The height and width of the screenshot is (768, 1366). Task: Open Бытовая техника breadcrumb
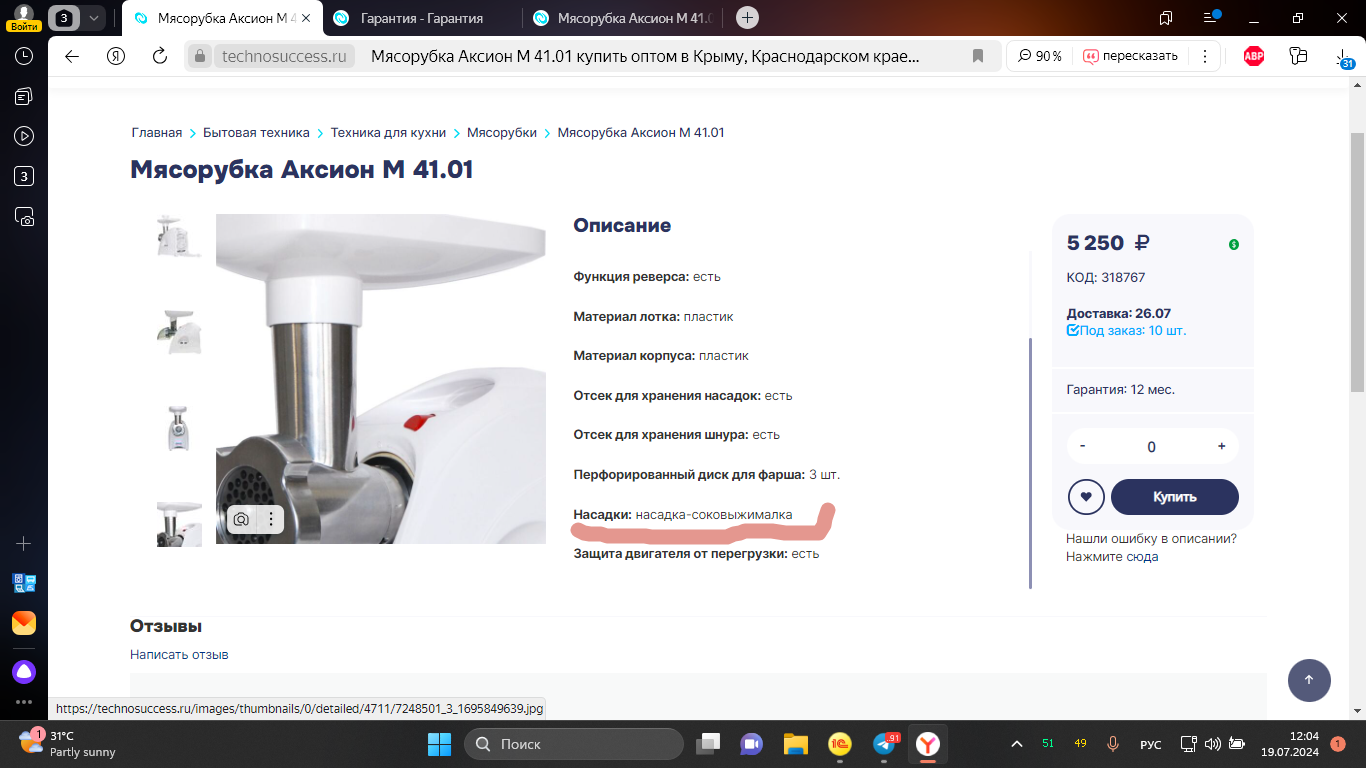pos(257,132)
